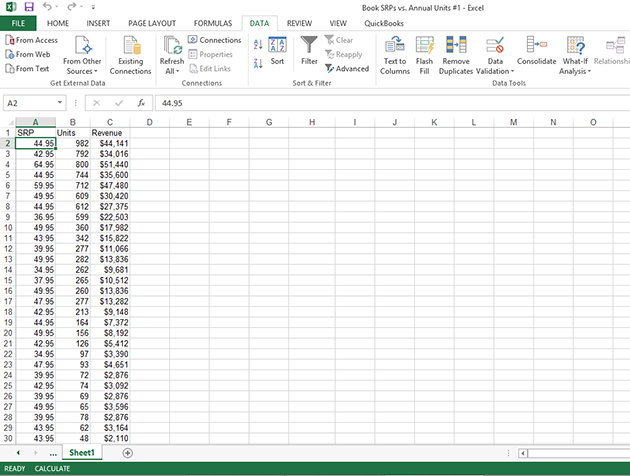Click the From Access button

(x=31, y=40)
